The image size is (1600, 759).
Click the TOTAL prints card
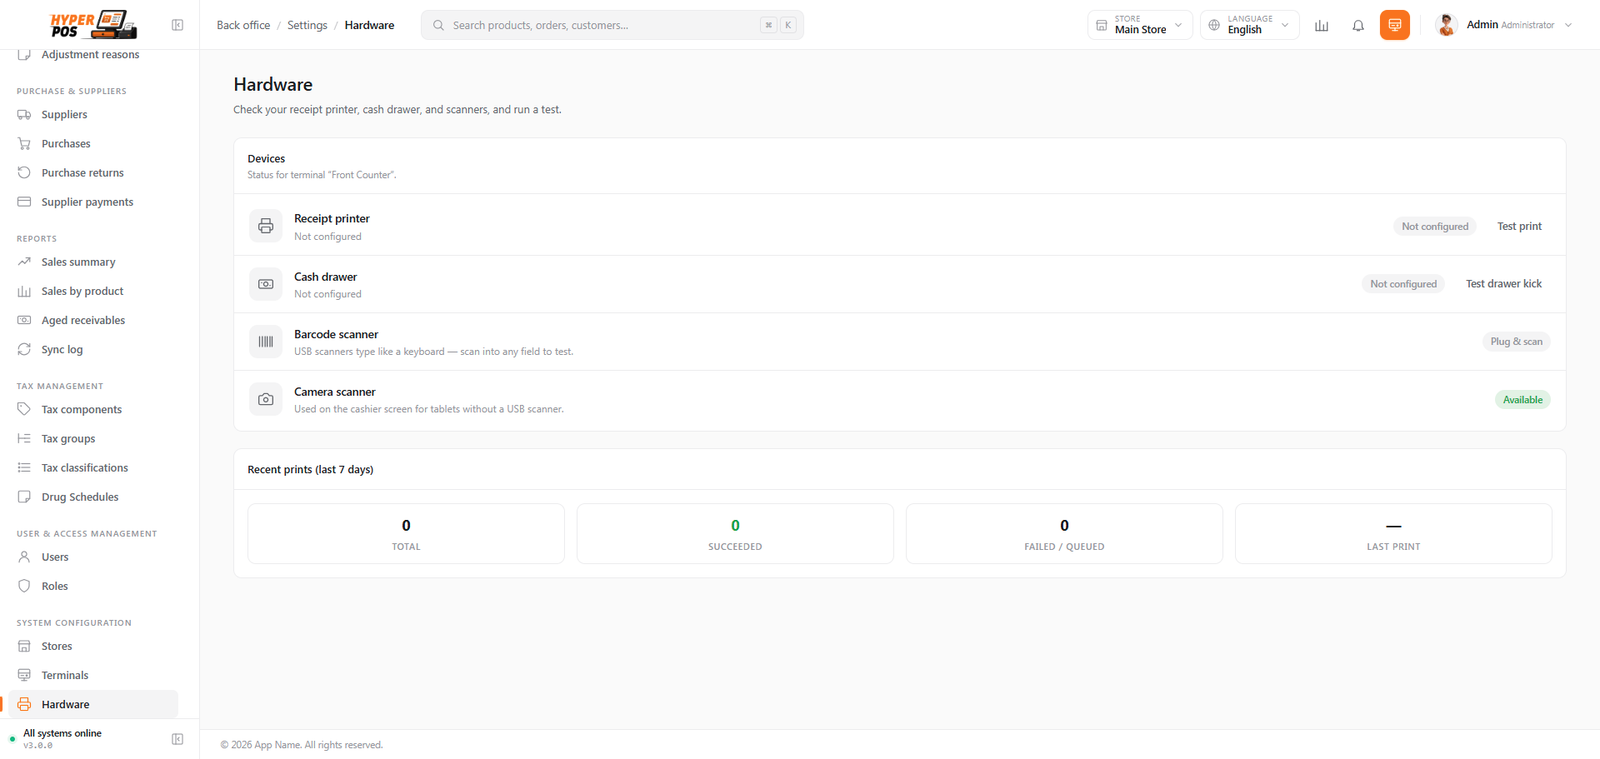click(406, 534)
